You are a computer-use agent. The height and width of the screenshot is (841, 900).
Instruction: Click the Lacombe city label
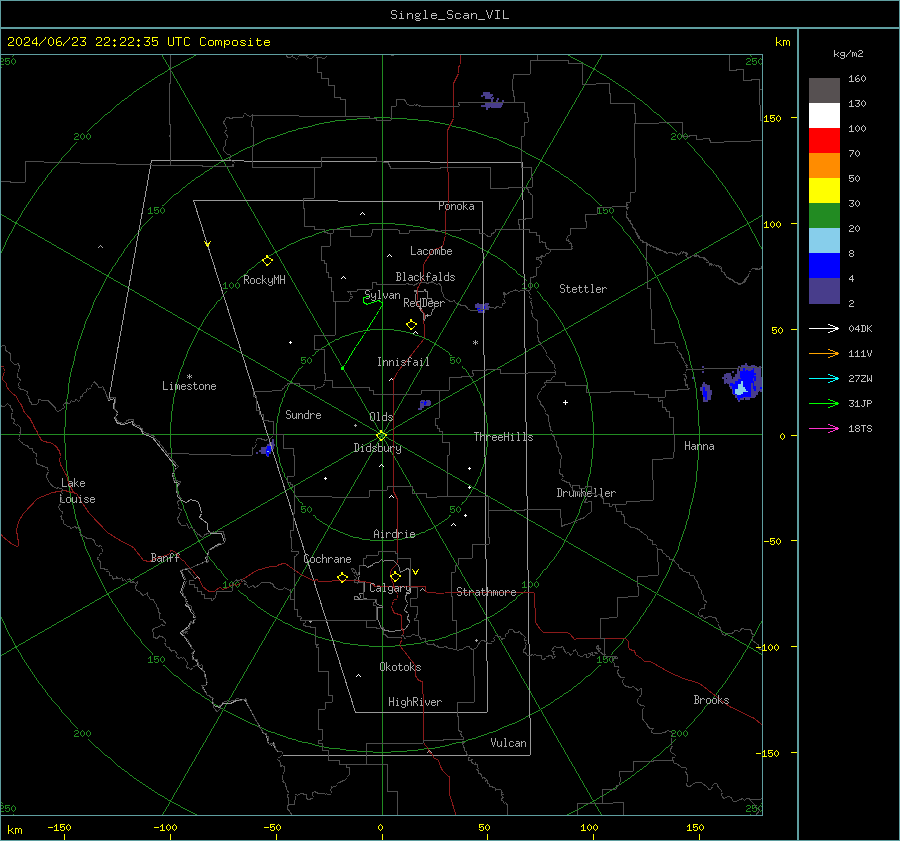(x=431, y=251)
